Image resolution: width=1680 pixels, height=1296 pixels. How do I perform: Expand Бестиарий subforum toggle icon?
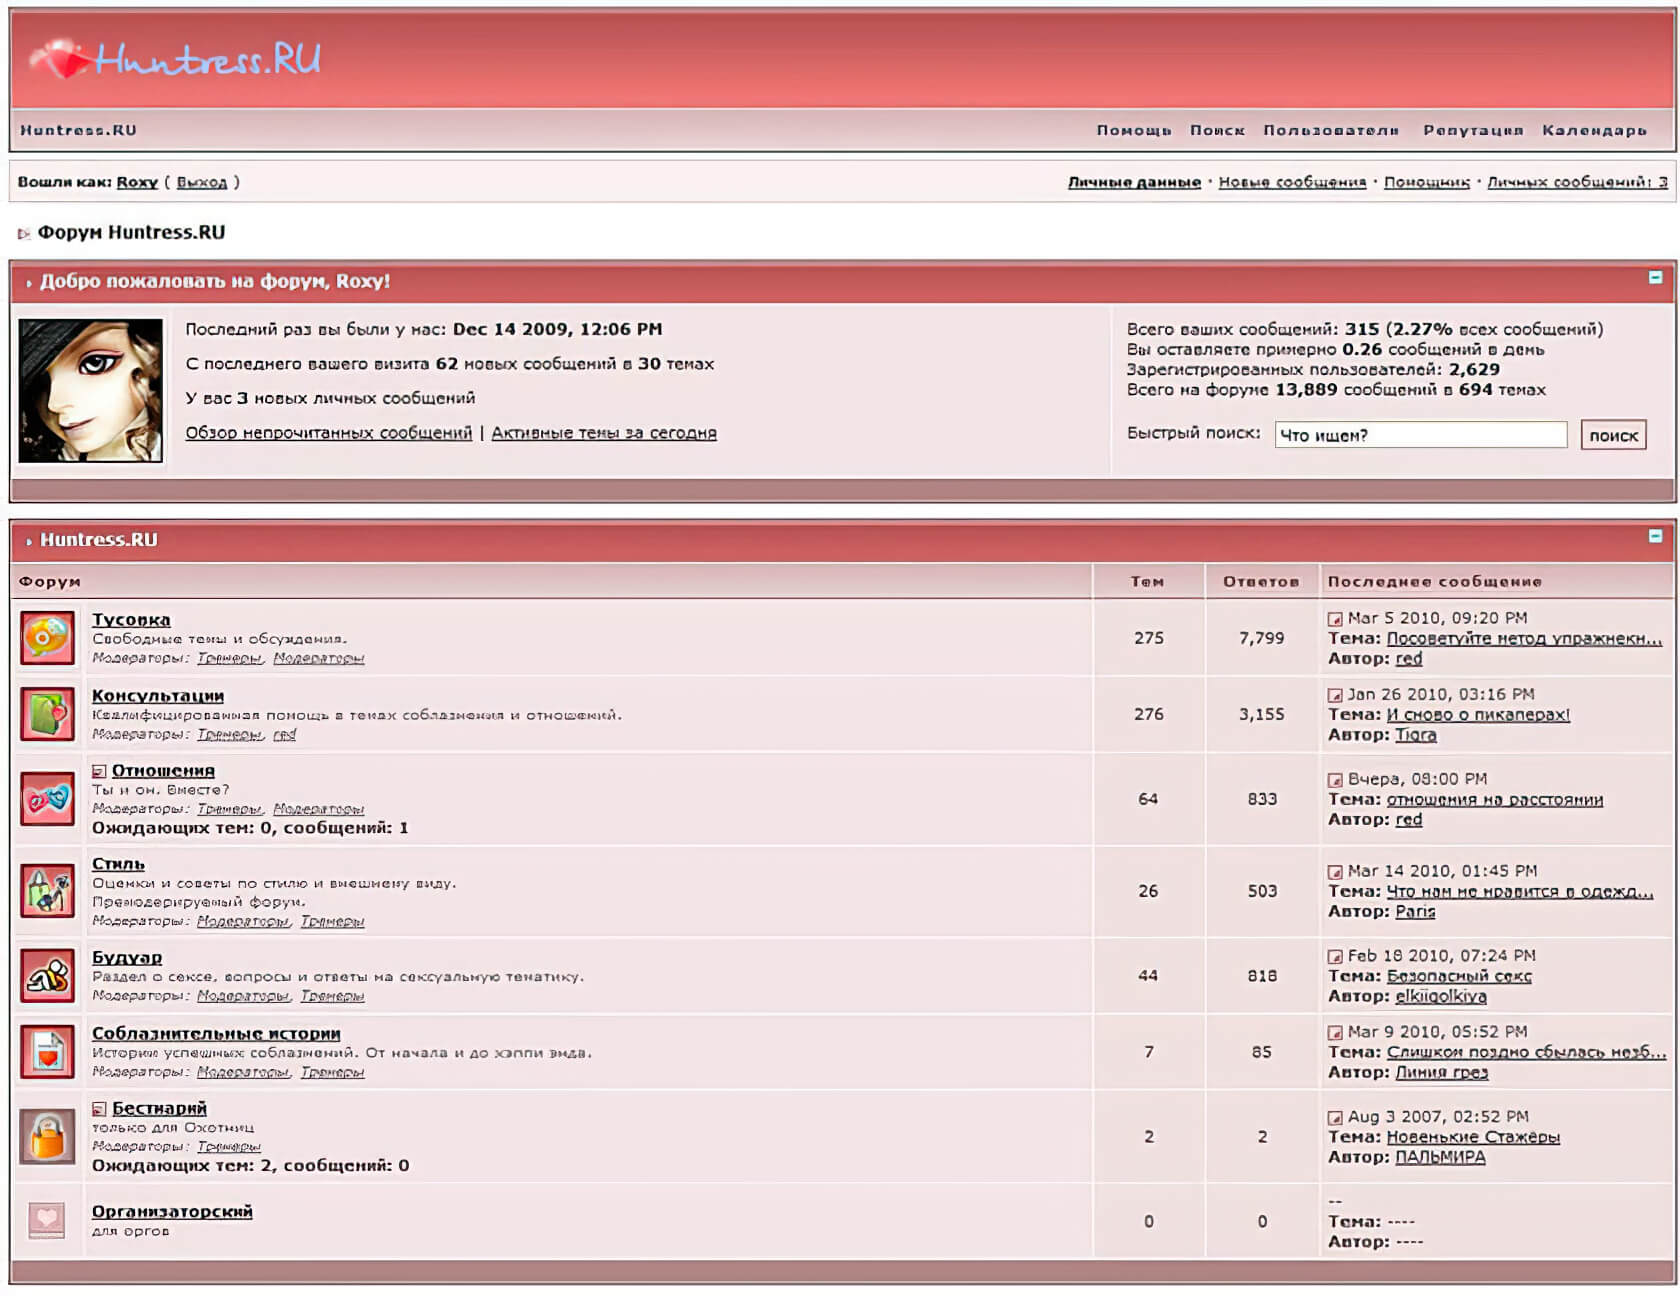click(99, 1109)
